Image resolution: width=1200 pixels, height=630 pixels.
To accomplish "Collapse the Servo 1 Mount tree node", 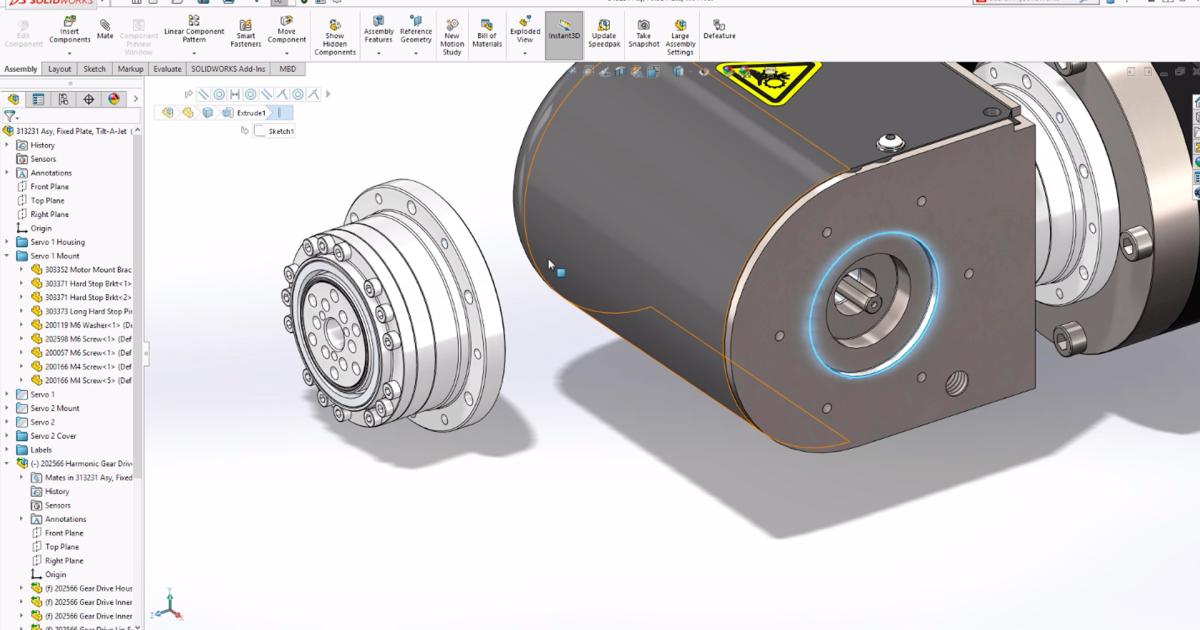I will click(x=7, y=255).
